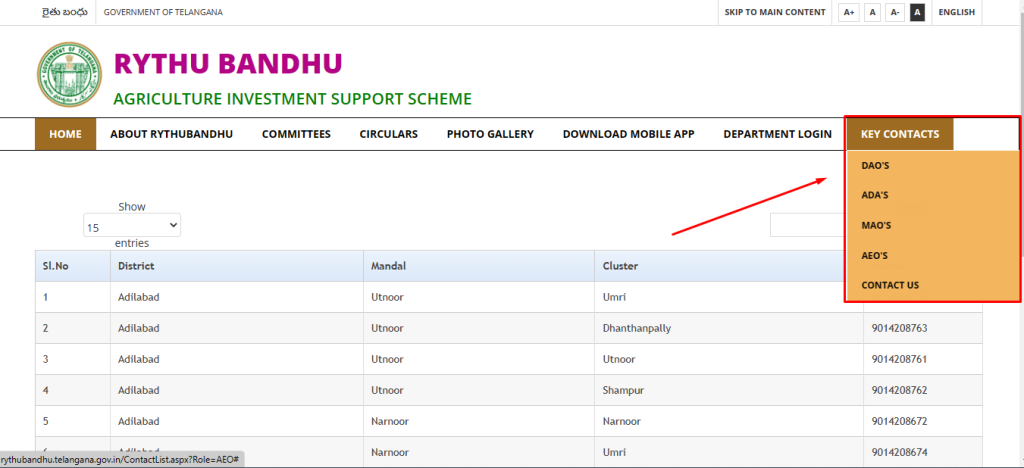The image size is (1024, 468).
Task: Go to Contact Us page
Action: click(x=890, y=286)
